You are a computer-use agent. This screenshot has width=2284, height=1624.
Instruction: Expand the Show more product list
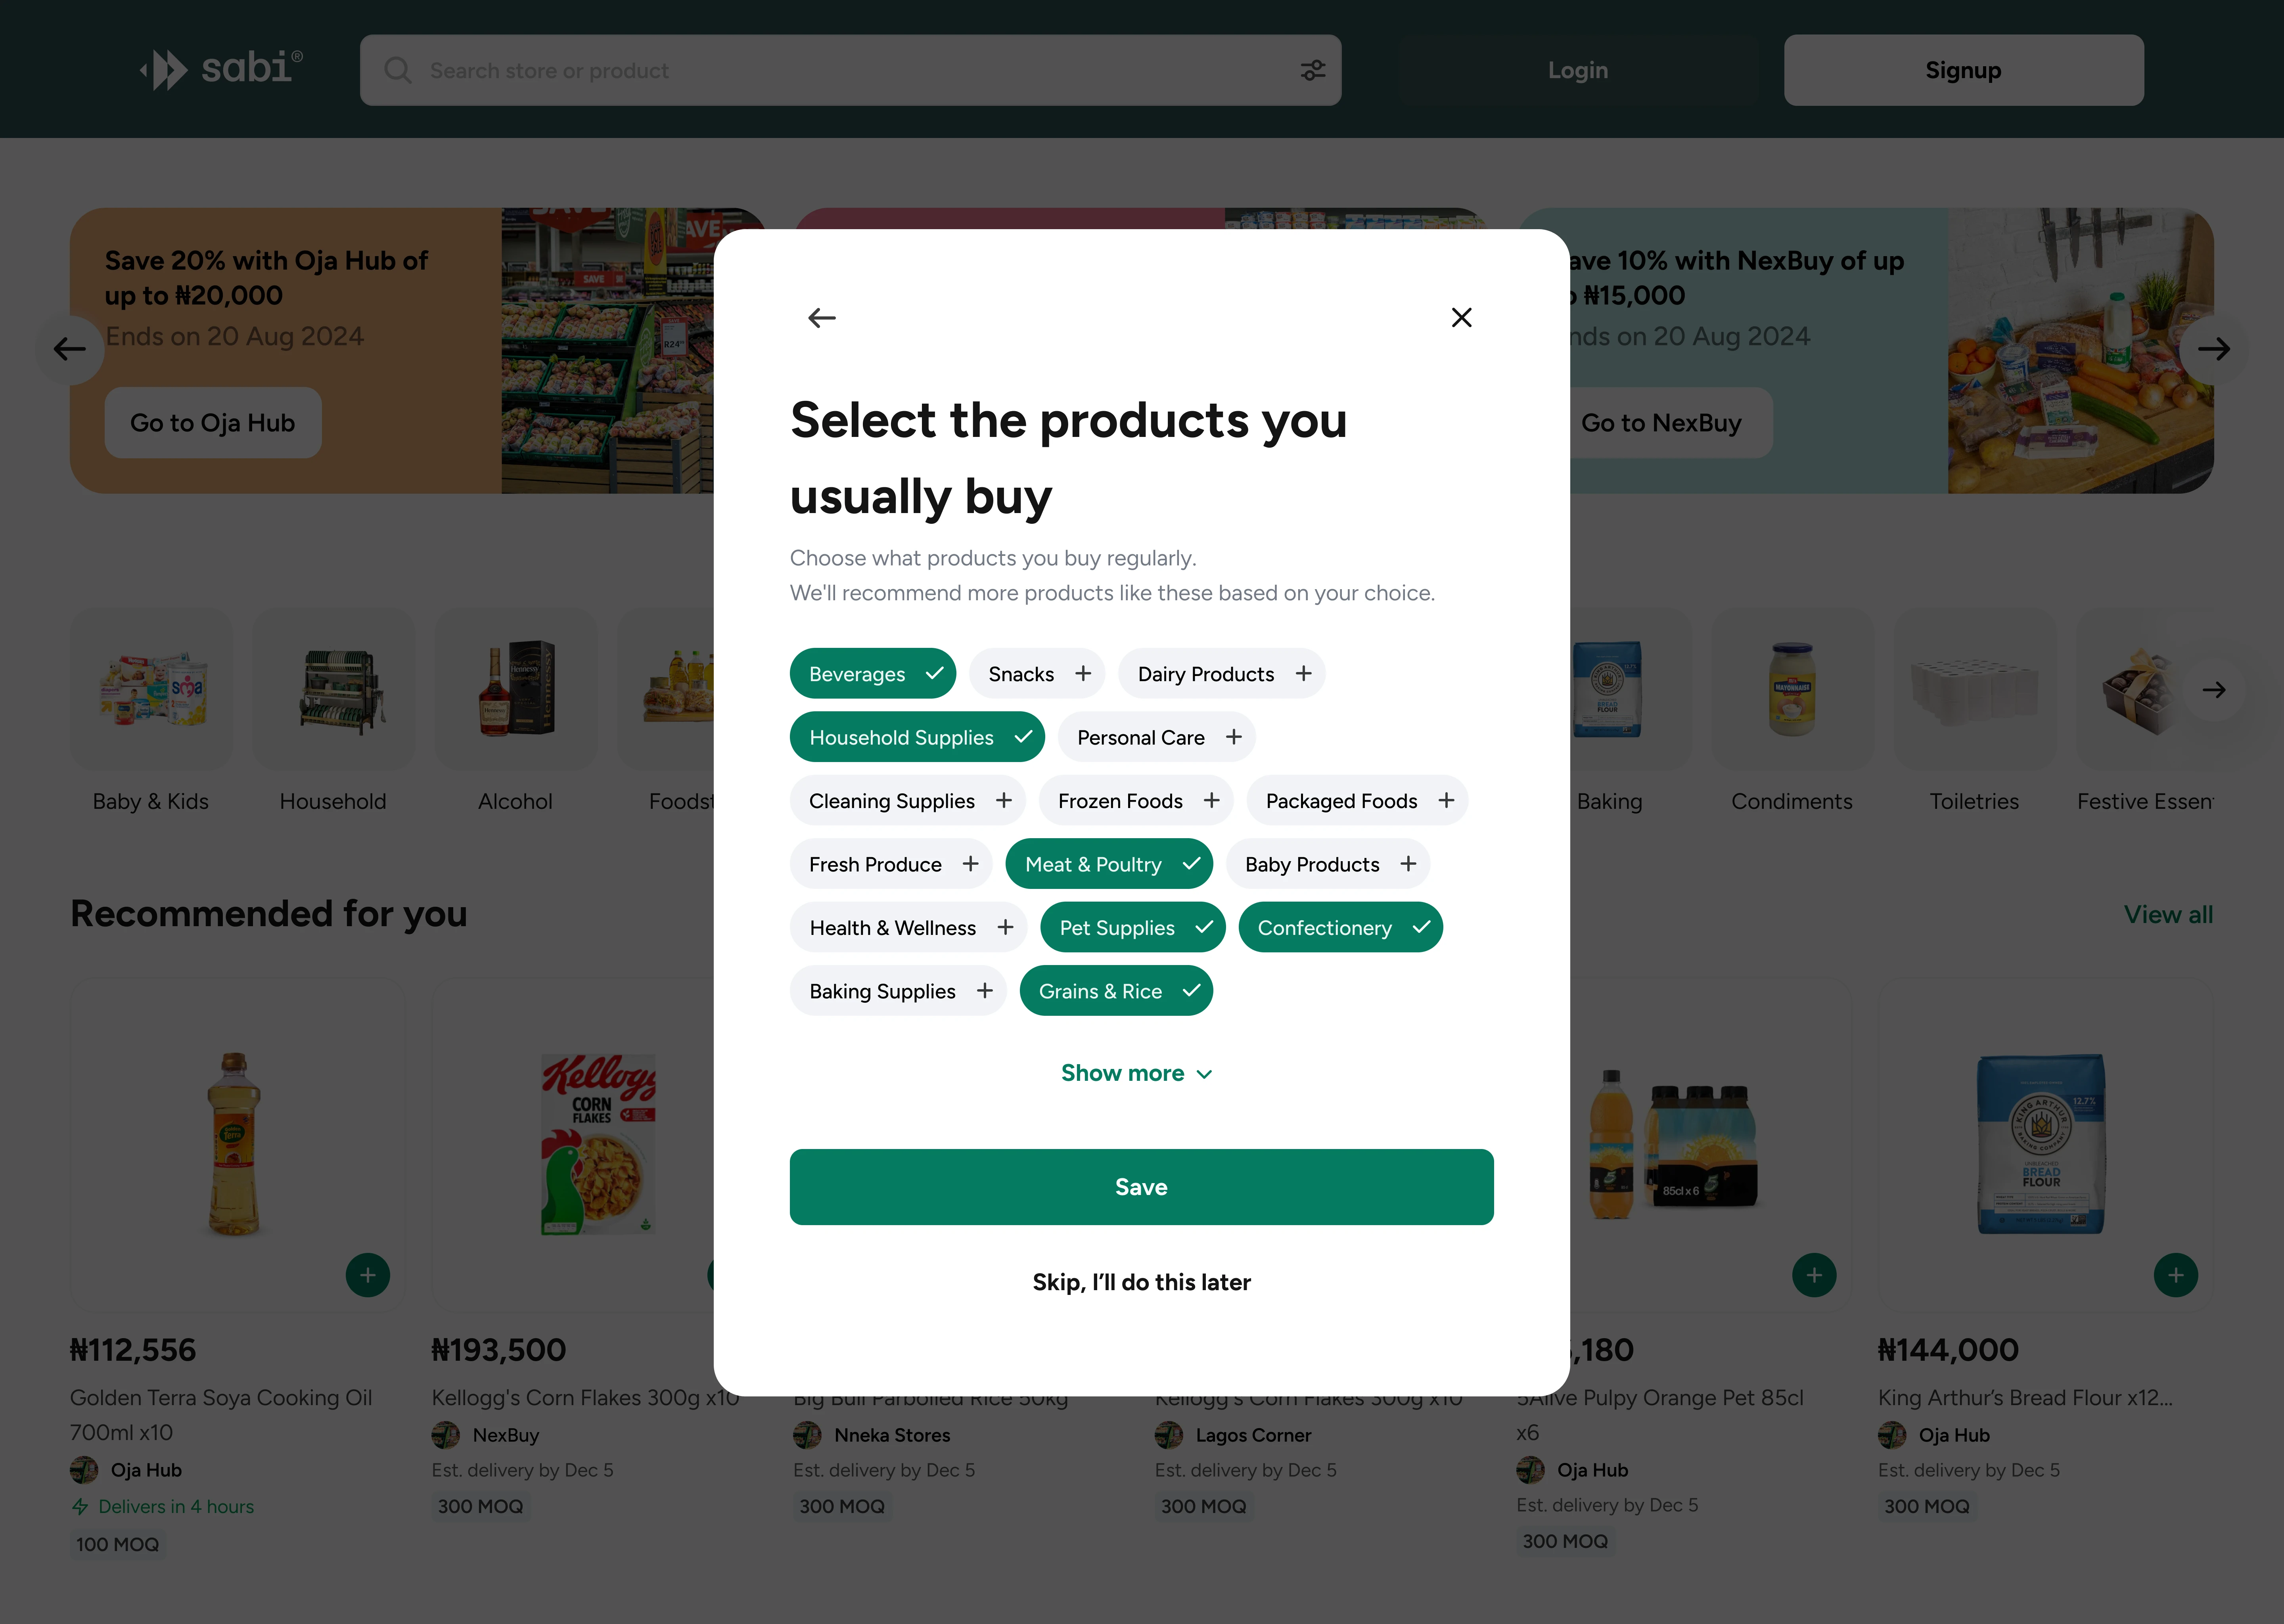coord(1137,1073)
